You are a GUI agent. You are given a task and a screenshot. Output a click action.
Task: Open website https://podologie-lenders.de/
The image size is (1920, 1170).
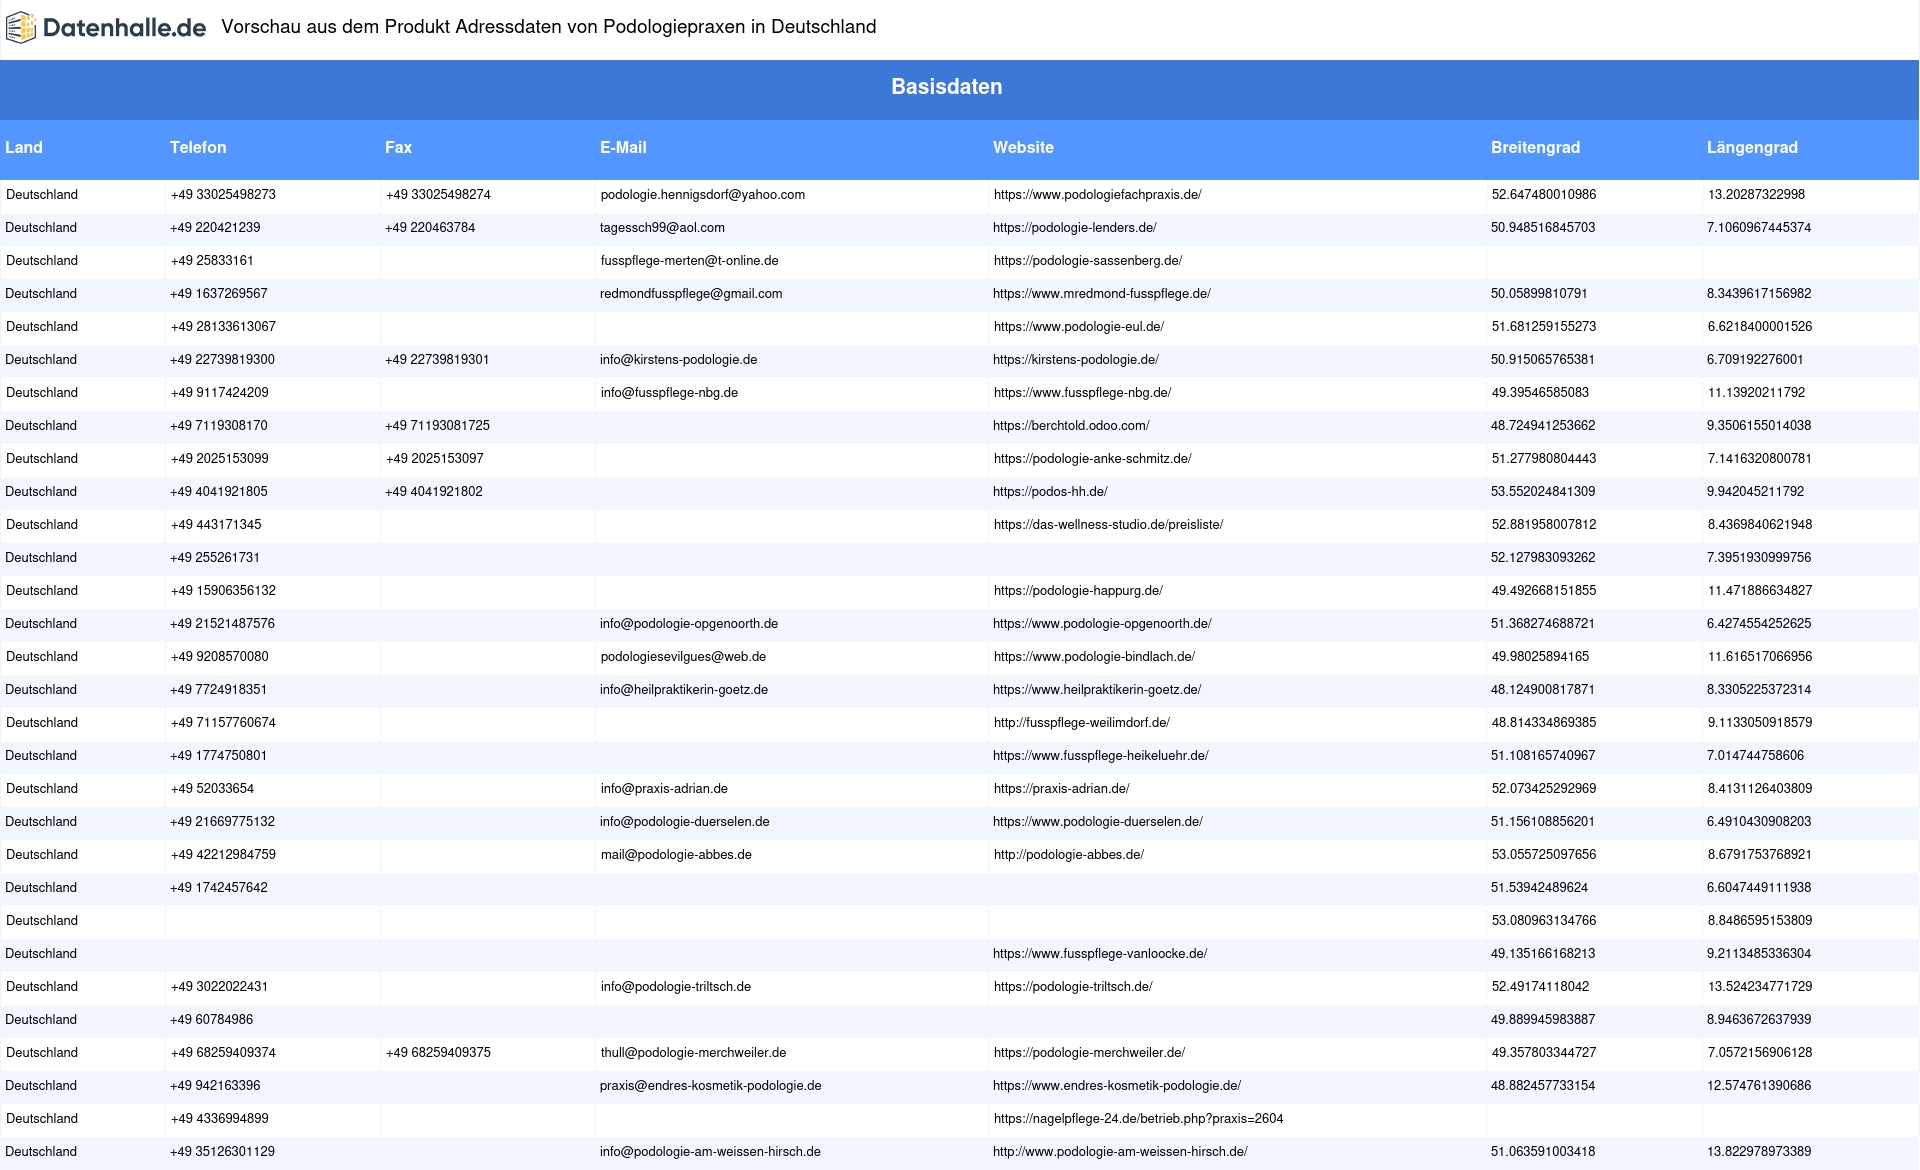(1075, 228)
